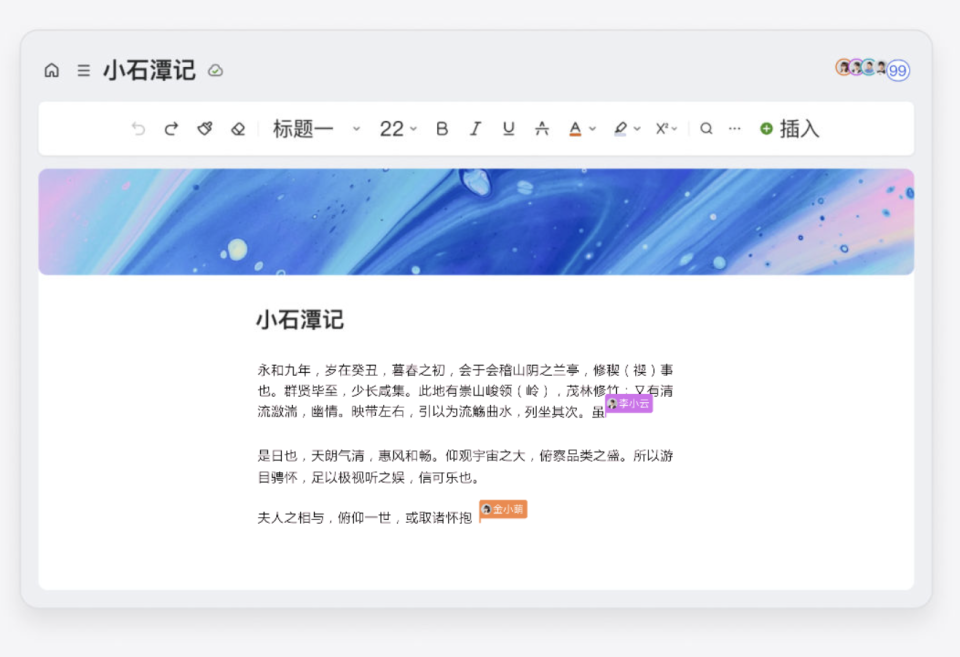The height and width of the screenshot is (657, 960).
Task: Toggle italic formatting
Action: click(475, 128)
